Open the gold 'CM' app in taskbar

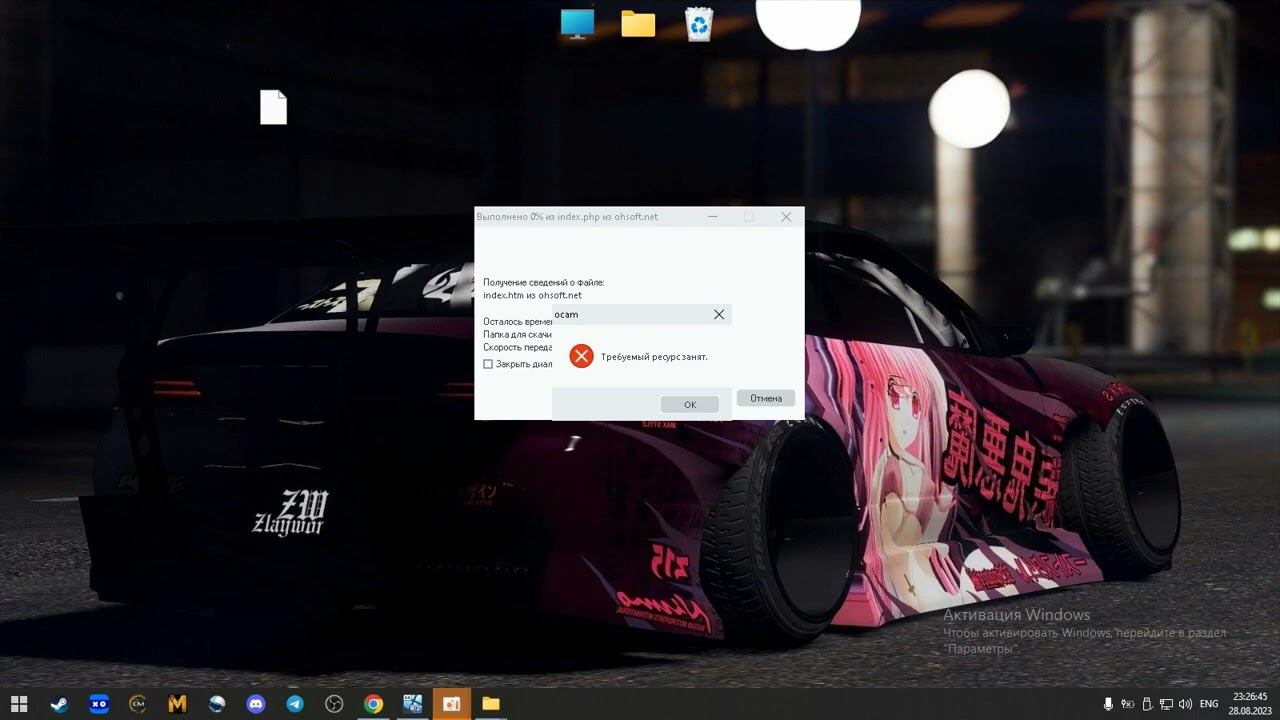coord(138,704)
